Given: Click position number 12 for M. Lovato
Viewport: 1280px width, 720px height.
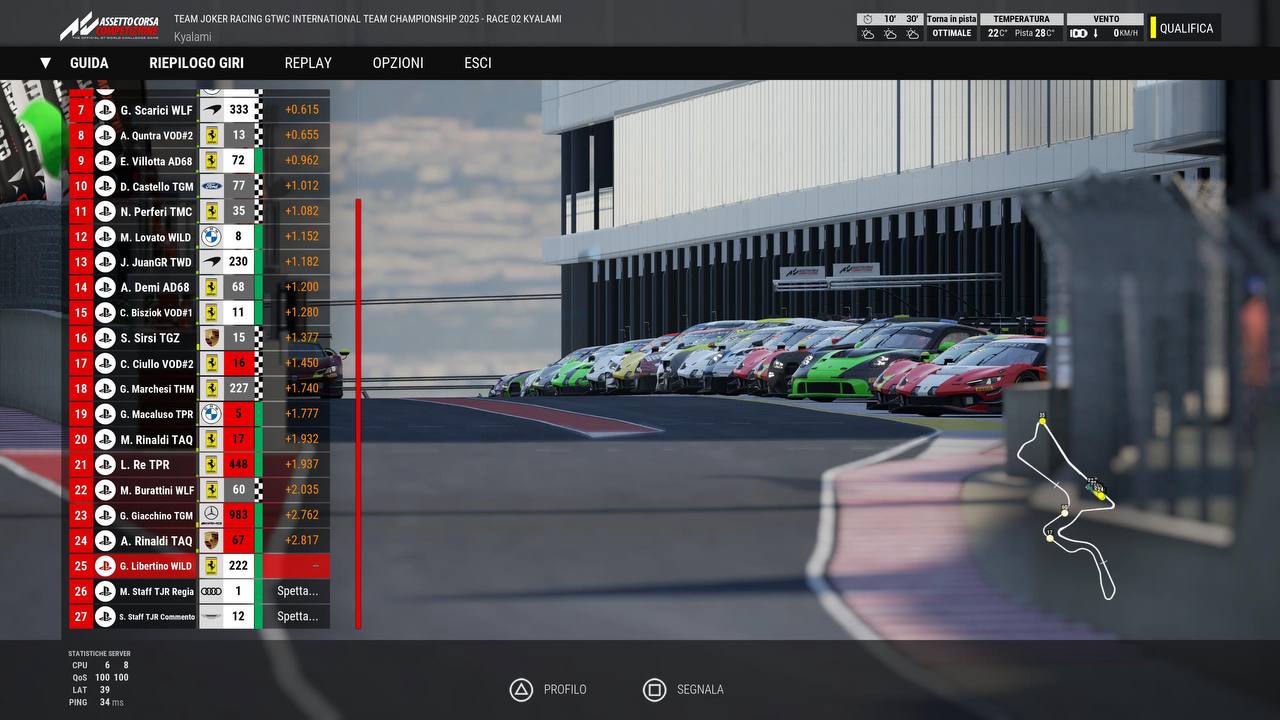Looking at the screenshot, I should pos(81,237).
